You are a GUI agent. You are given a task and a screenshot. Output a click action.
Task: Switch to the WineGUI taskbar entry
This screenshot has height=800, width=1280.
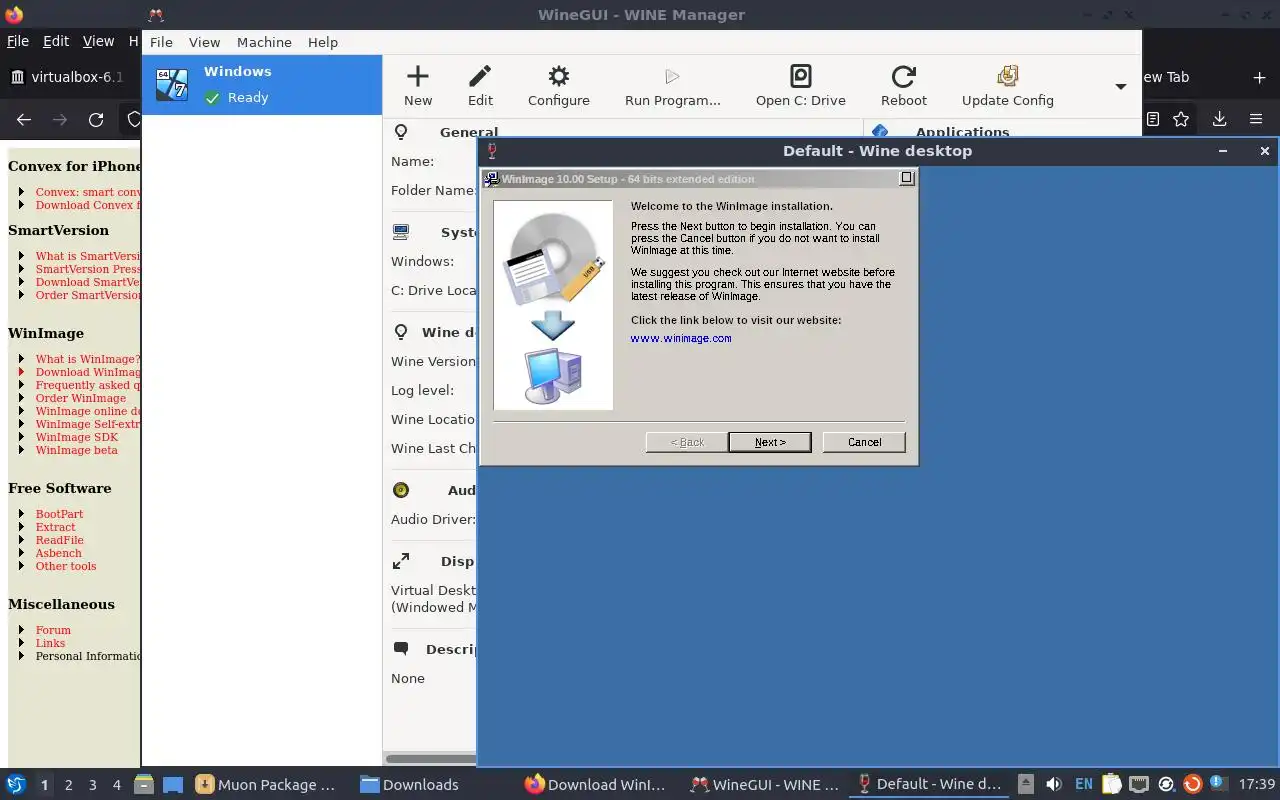click(765, 785)
